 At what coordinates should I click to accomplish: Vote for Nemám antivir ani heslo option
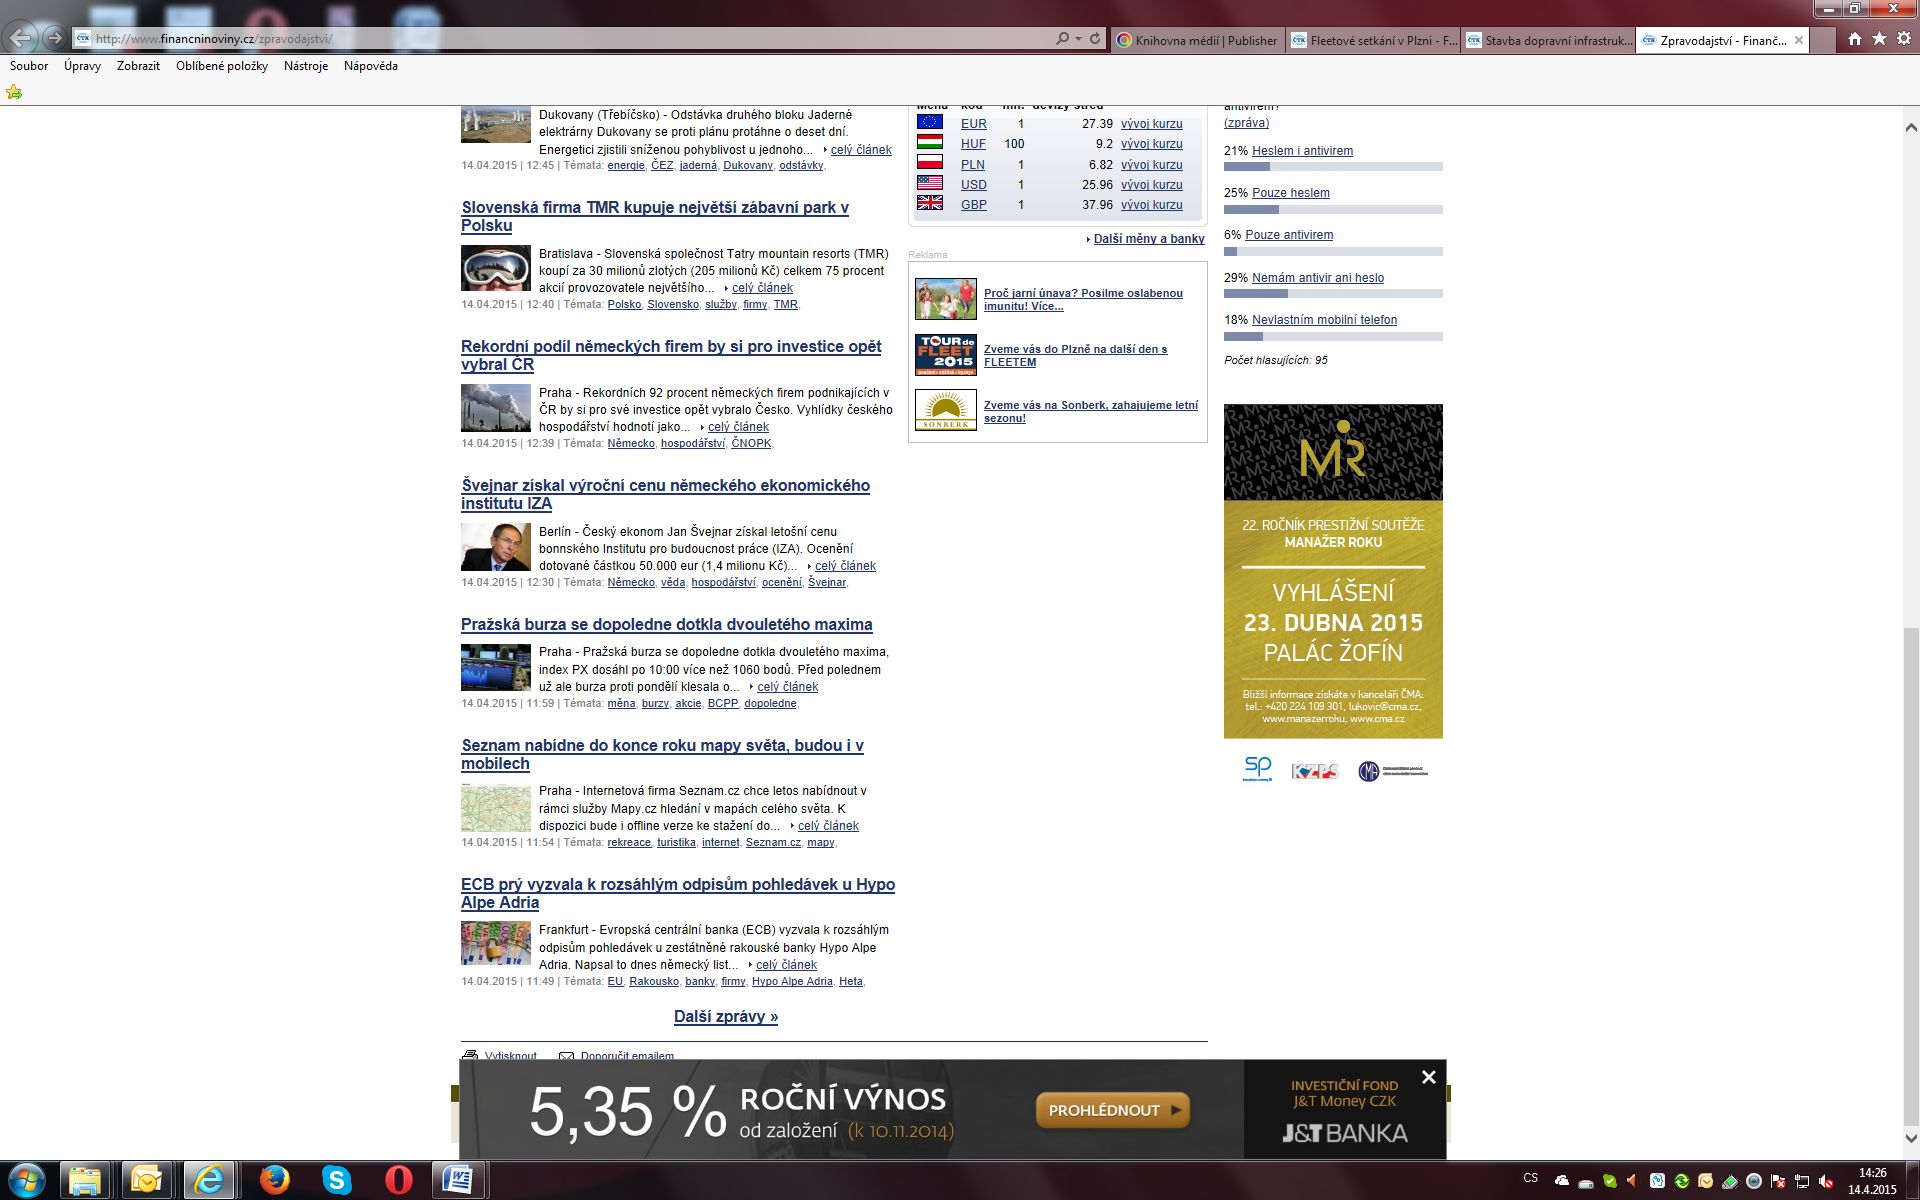point(1318,278)
